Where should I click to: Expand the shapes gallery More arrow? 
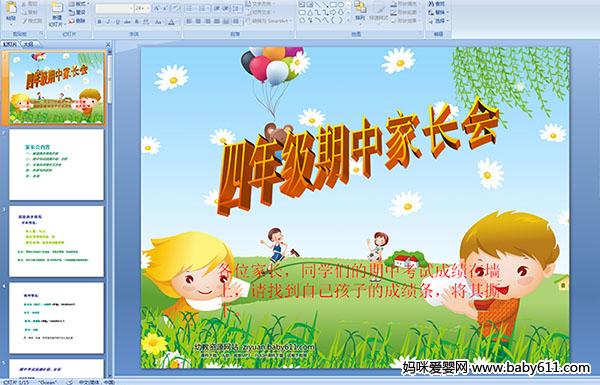[348, 20]
